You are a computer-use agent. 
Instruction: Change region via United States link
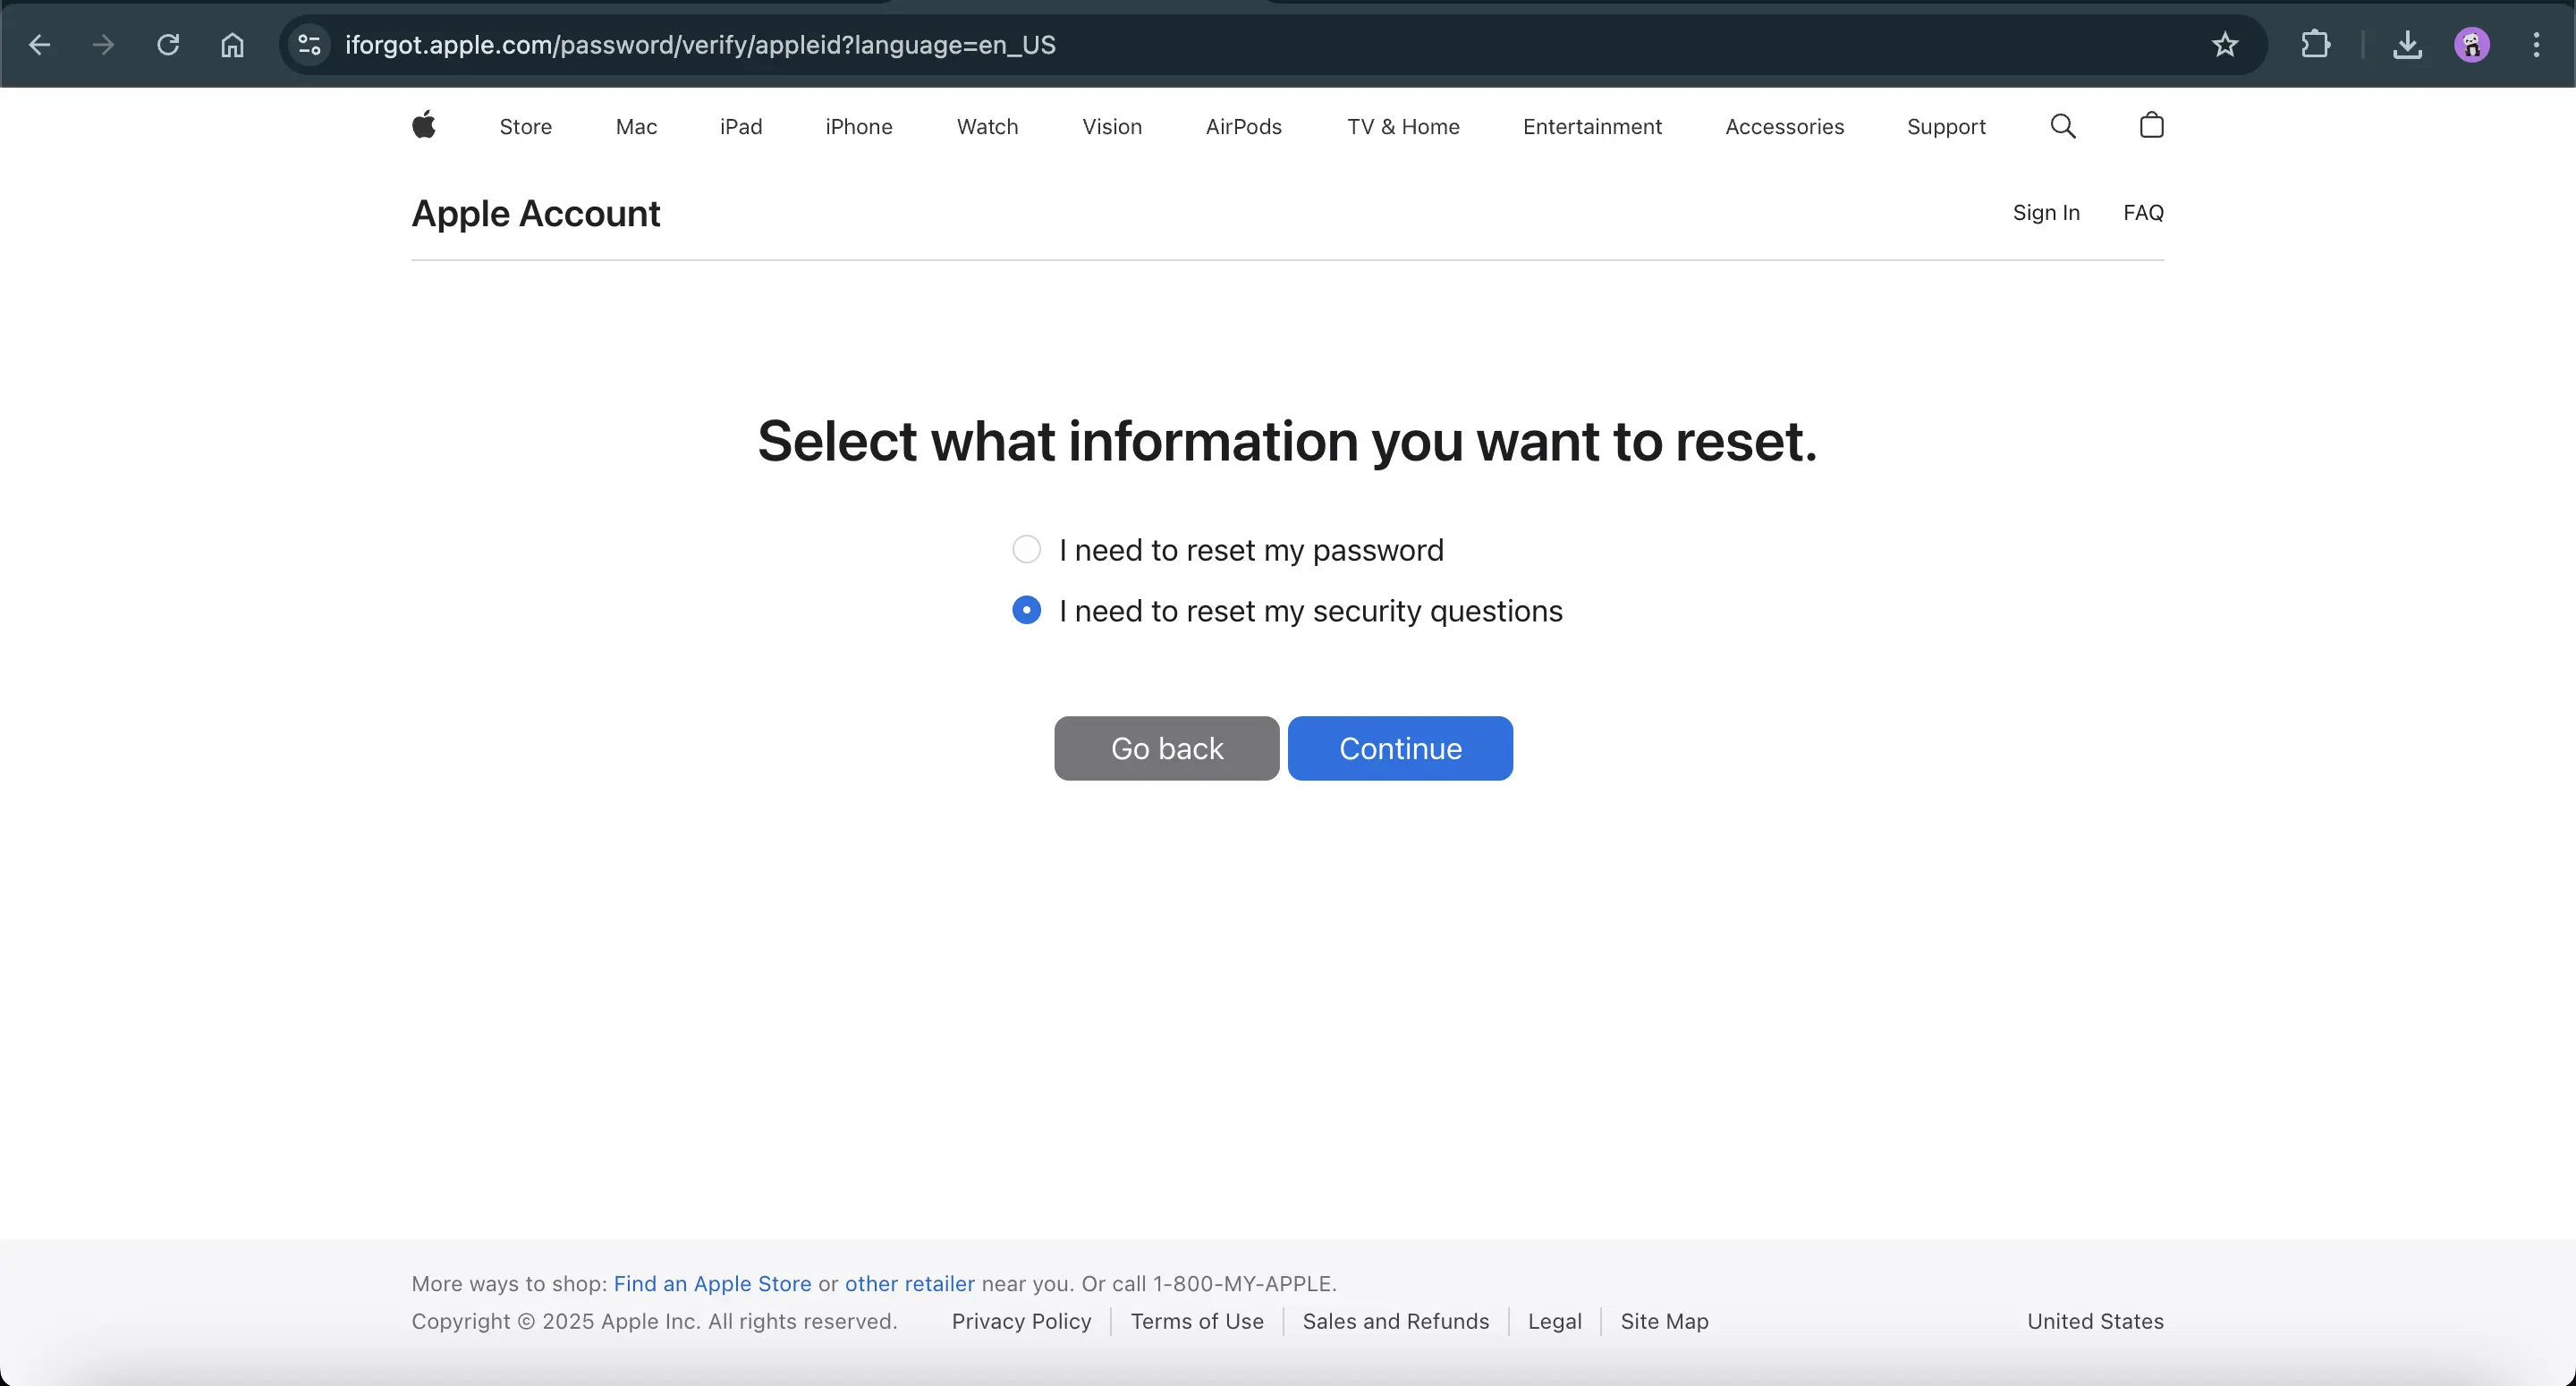[x=2095, y=1321]
